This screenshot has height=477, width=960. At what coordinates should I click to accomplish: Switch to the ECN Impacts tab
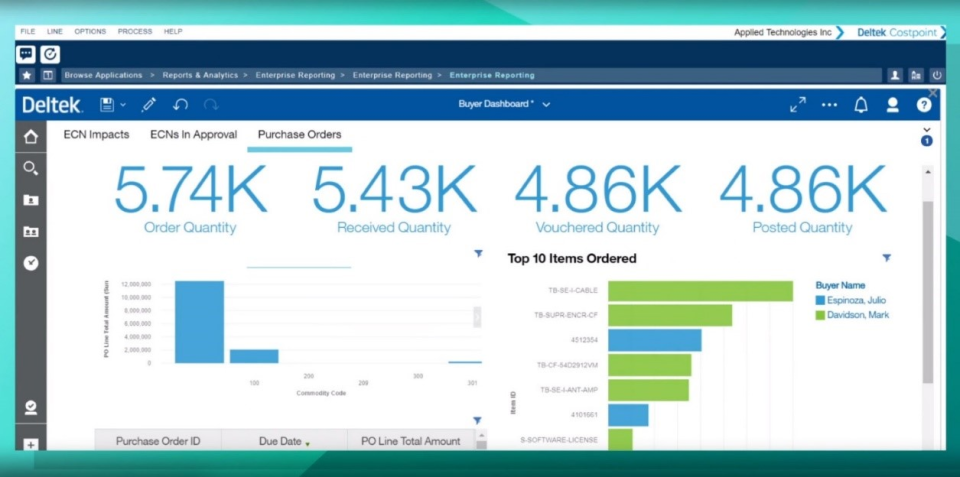(x=96, y=135)
